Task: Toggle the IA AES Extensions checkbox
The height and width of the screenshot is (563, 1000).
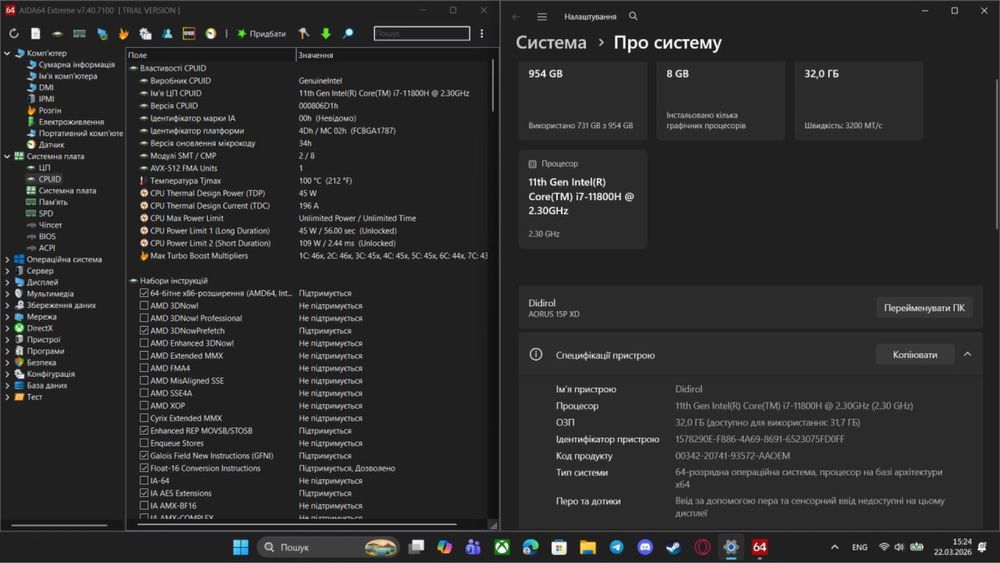Action: [144, 493]
